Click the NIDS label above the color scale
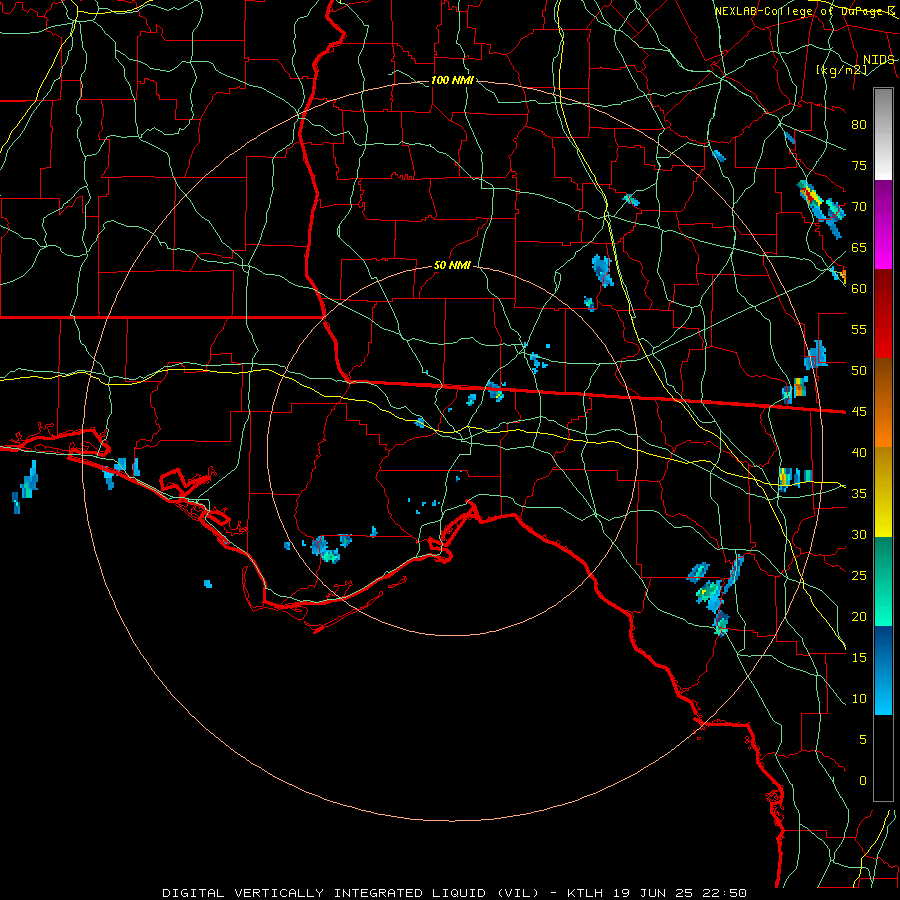900x900 pixels. tap(878, 60)
